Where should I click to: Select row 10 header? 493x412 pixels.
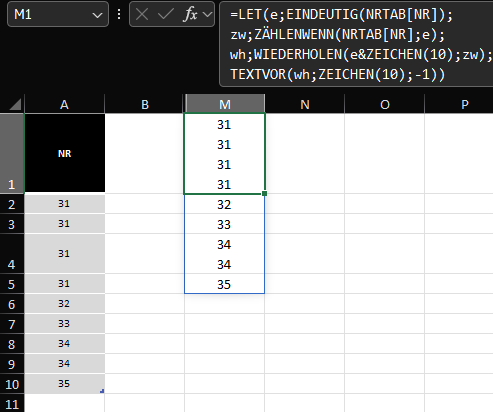pyautogui.click(x=12, y=384)
